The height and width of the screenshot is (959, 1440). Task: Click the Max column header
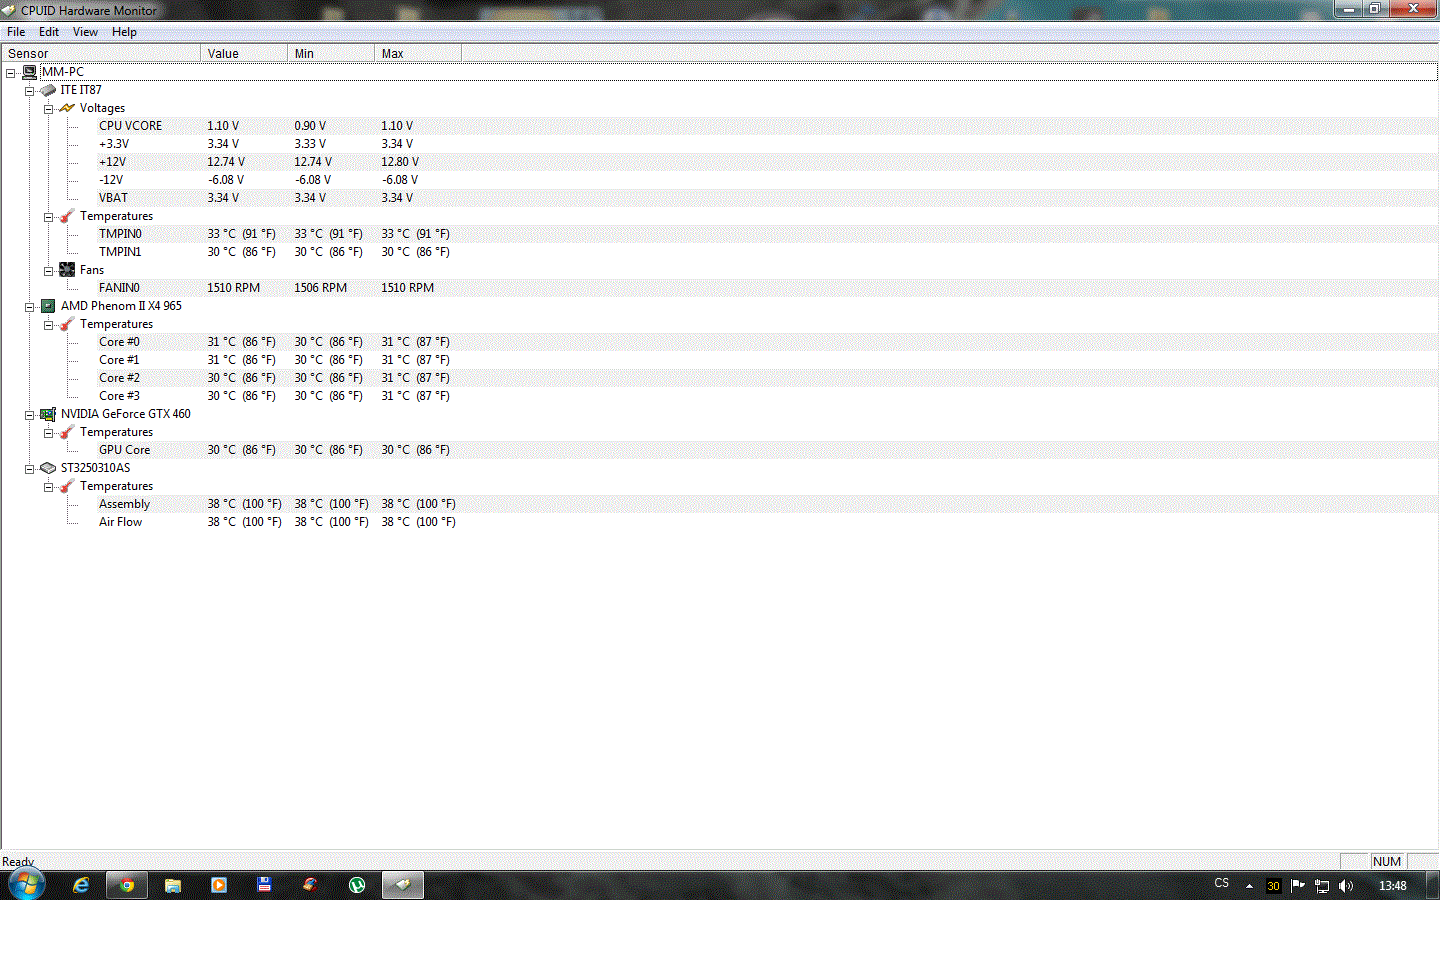pyautogui.click(x=418, y=53)
